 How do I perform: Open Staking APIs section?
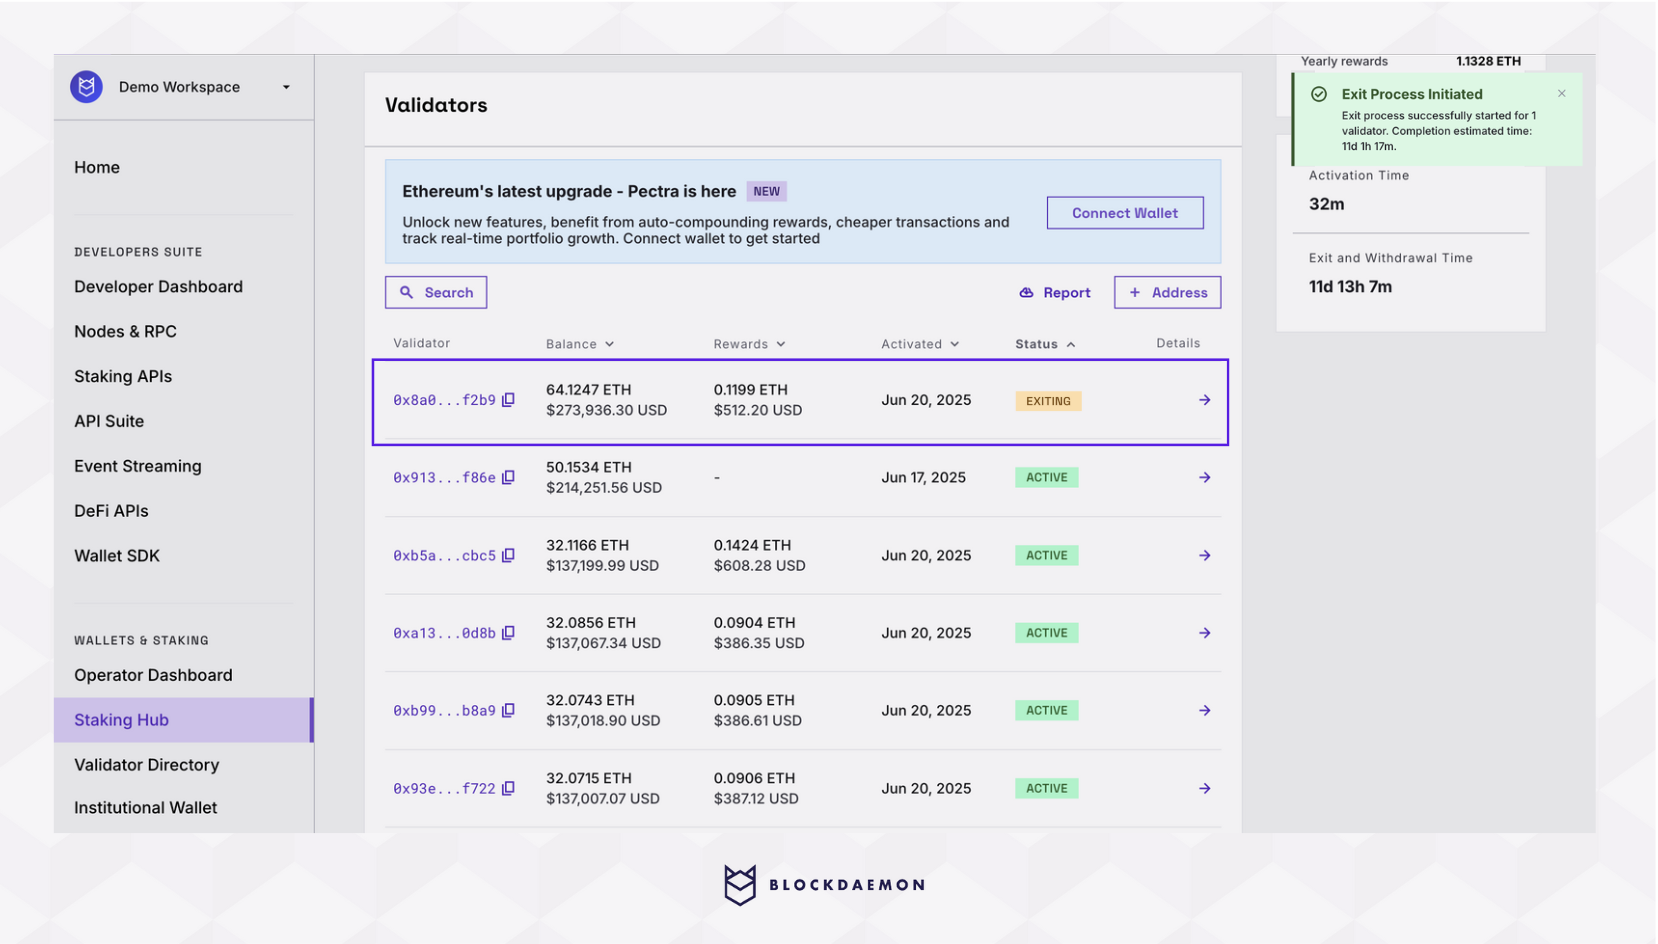pyautogui.click(x=123, y=377)
